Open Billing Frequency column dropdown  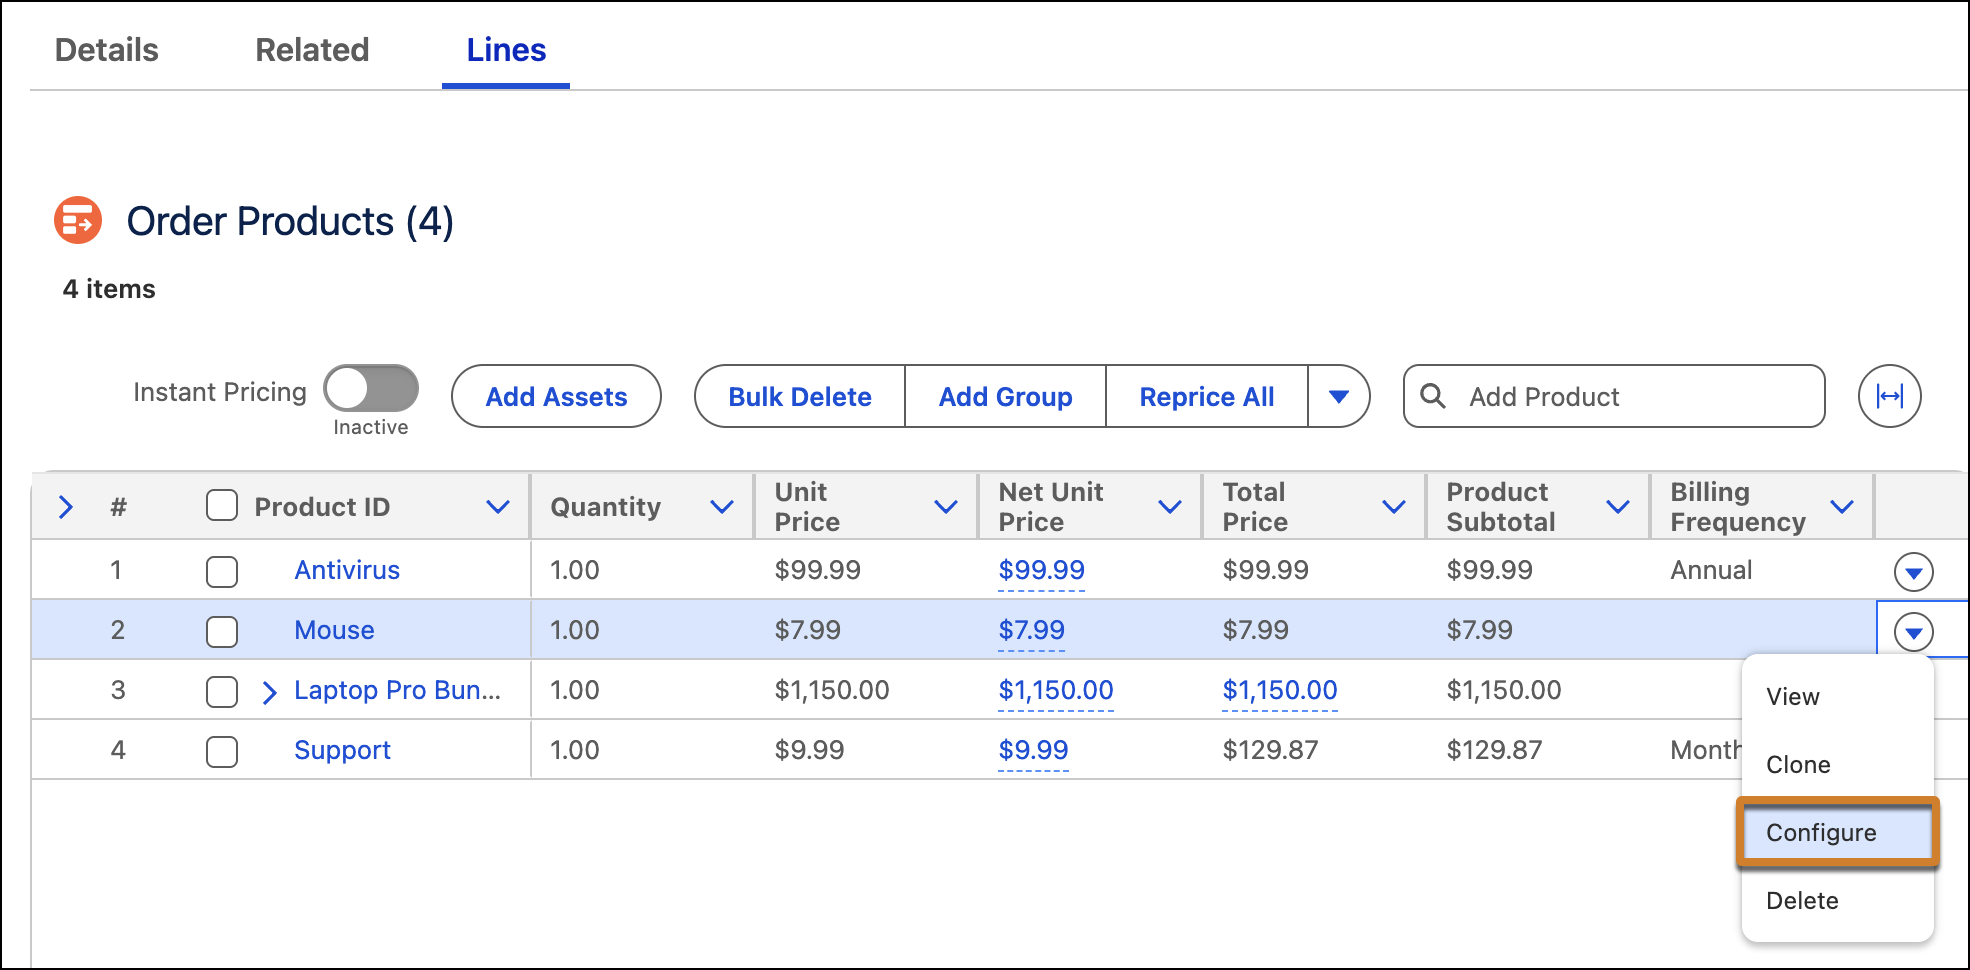[x=1842, y=507]
